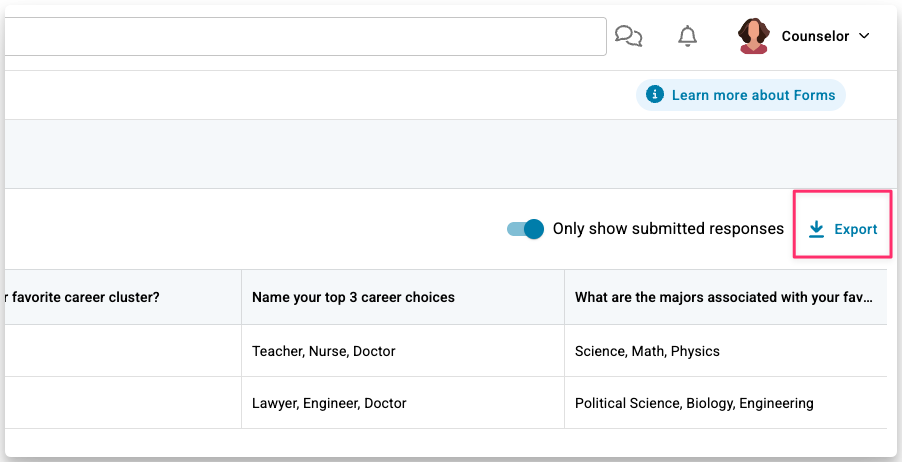Select the 'Lawyer, Engineer, Doctor' cell
Viewport: 902px width, 462px height.
click(329, 404)
